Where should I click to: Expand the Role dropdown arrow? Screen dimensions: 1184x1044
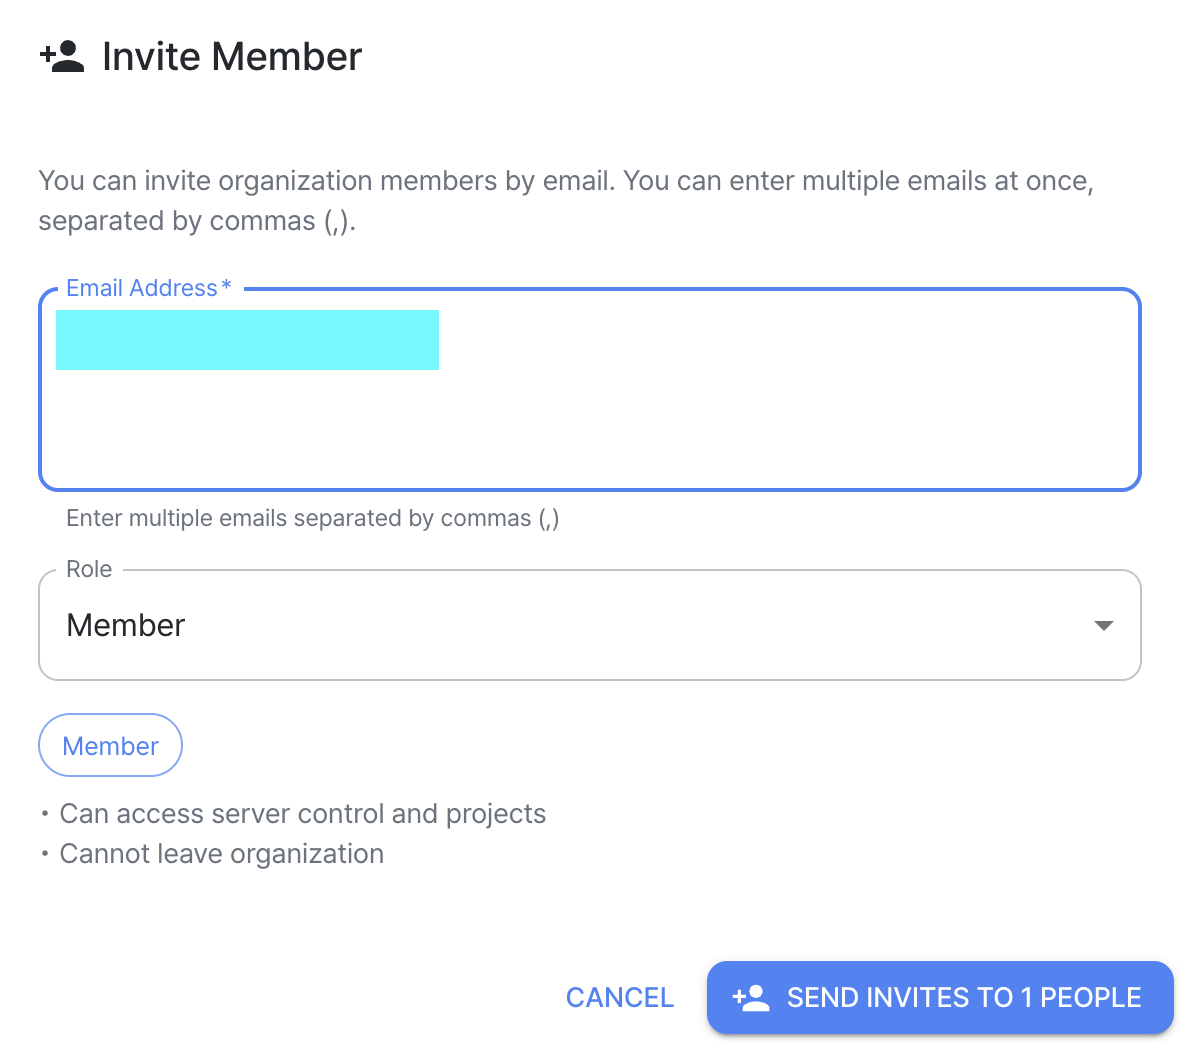(1103, 626)
